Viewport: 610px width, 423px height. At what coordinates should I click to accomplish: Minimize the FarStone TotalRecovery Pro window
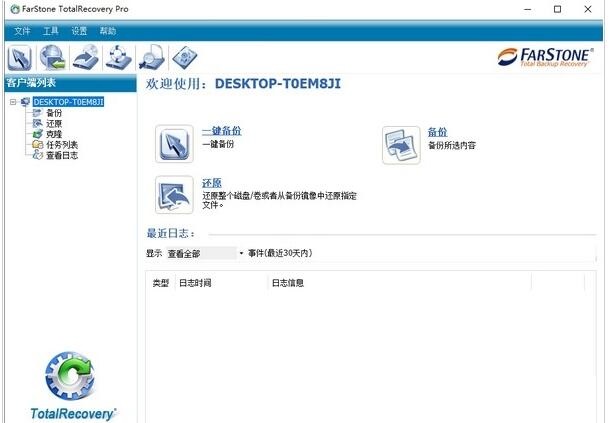(x=528, y=9)
